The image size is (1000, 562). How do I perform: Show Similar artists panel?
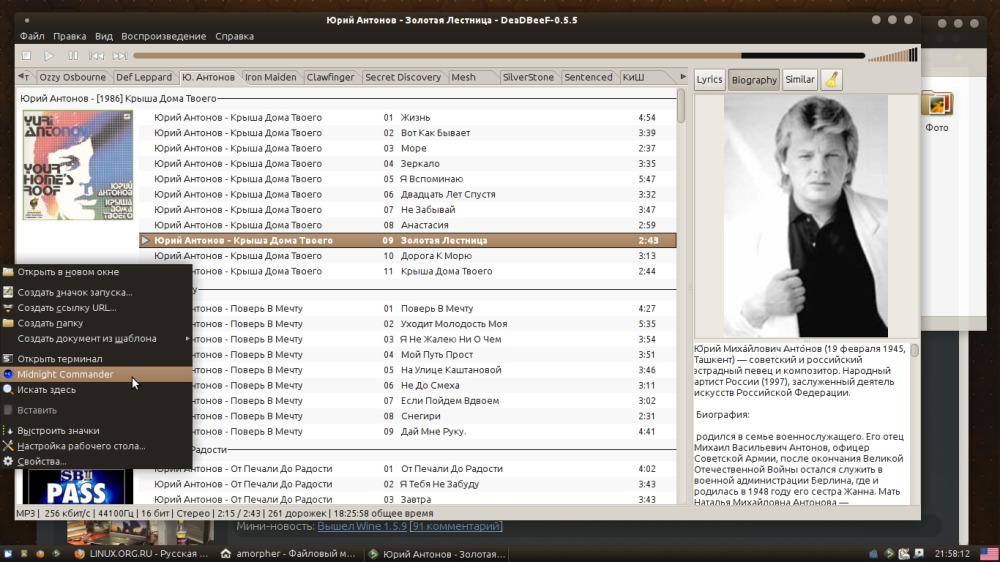(800, 80)
